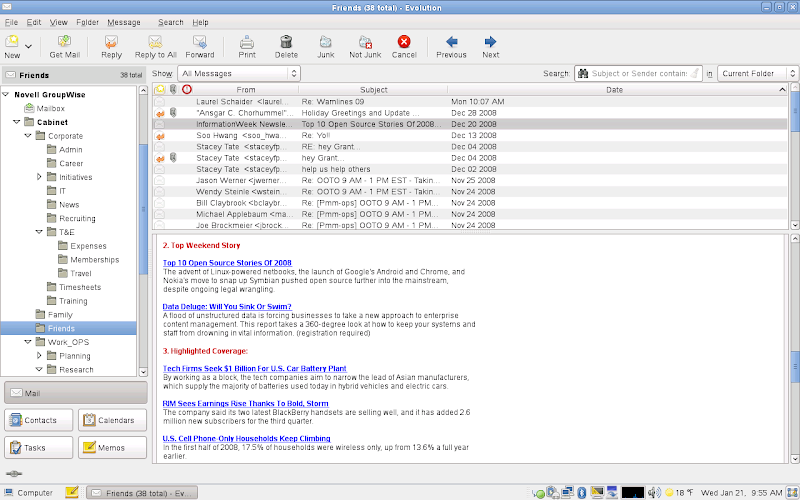Viewport: 800px width, 500px height.
Task: Sort messages by Subject column header
Action: pyautogui.click(x=373, y=90)
